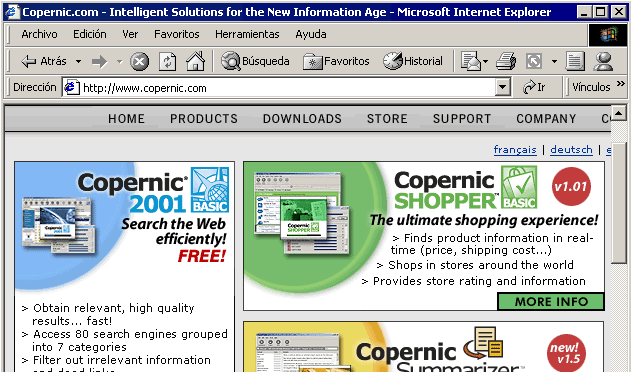Open the Favoritos menu in menu bar
This screenshot has width=631, height=372.
point(177,34)
